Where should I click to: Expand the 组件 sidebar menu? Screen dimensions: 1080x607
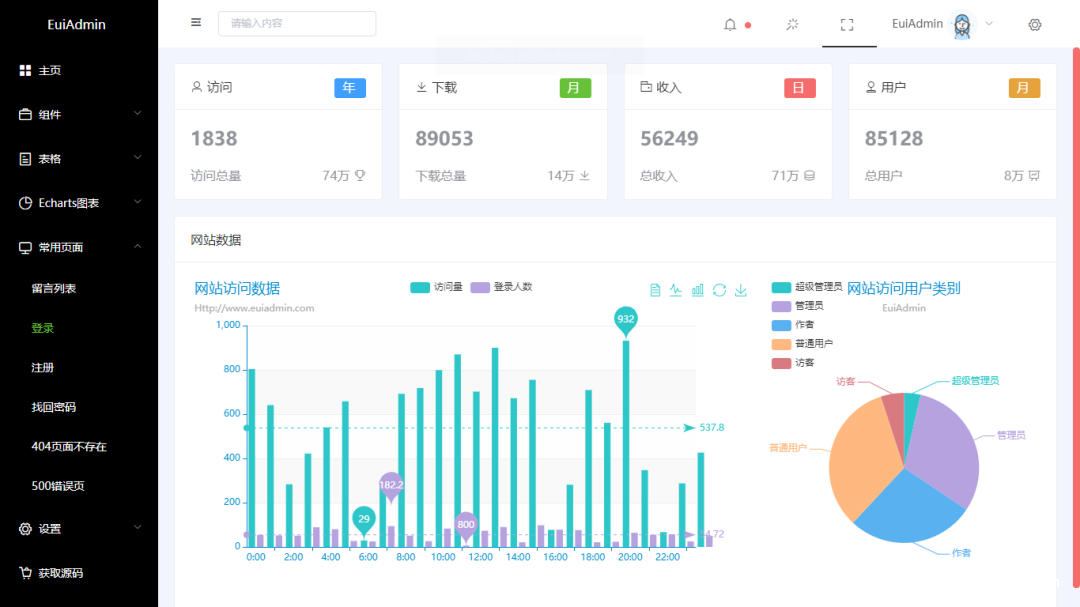click(79, 114)
